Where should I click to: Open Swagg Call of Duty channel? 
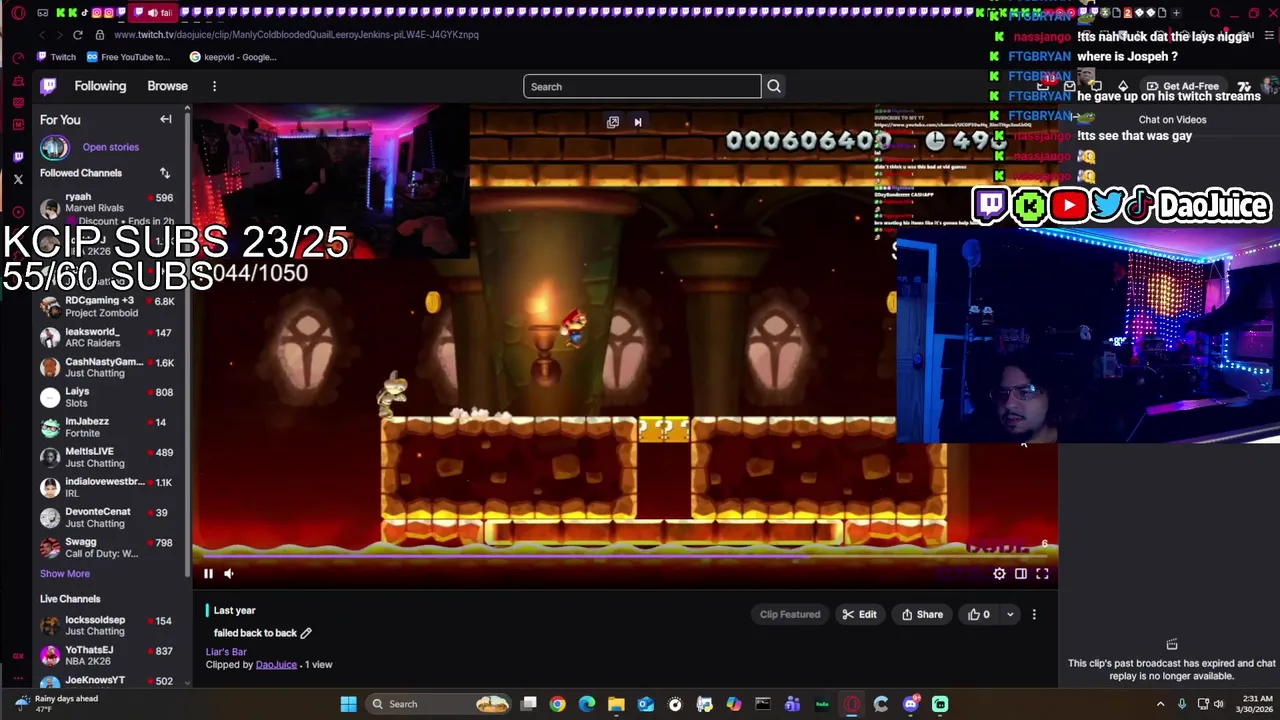pos(107,548)
